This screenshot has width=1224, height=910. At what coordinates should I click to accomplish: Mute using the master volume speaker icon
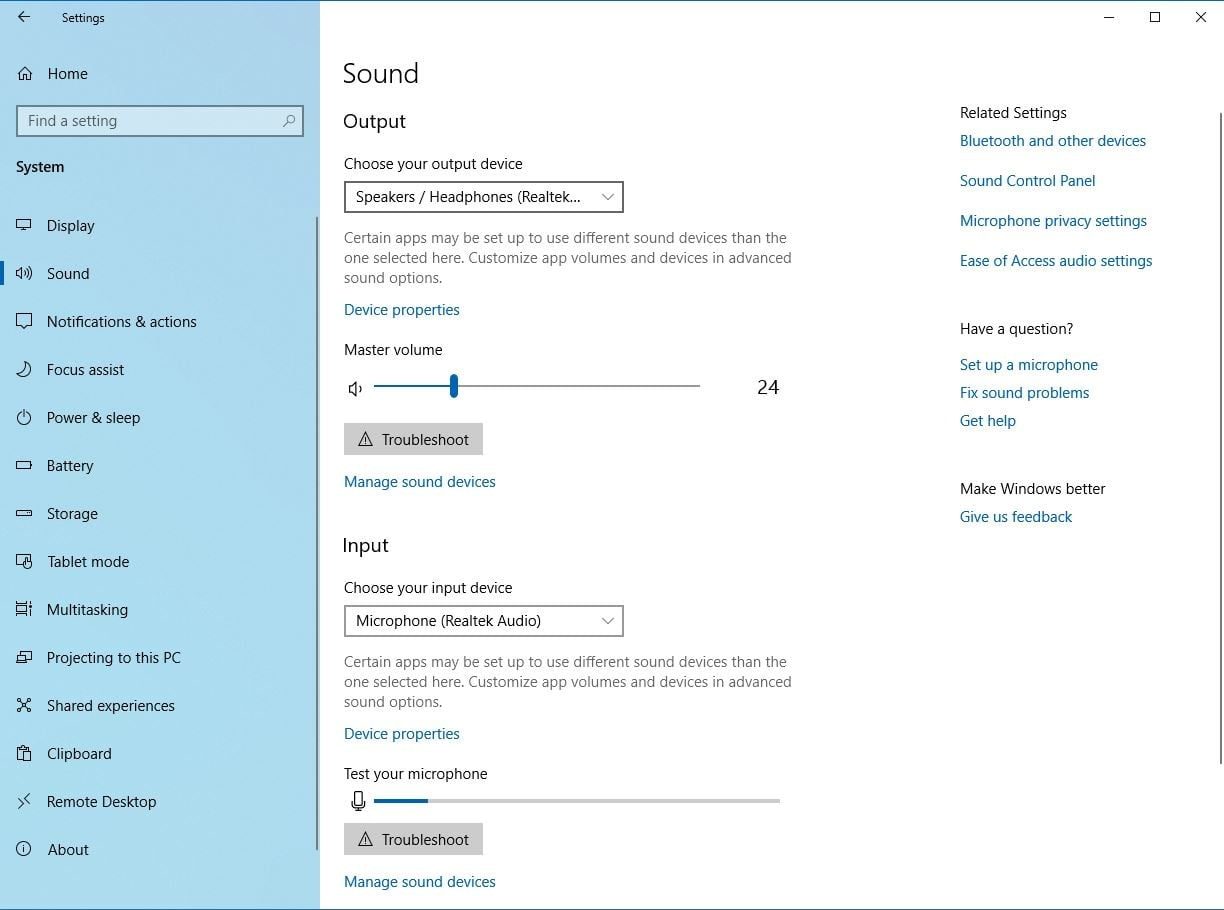[x=355, y=388]
